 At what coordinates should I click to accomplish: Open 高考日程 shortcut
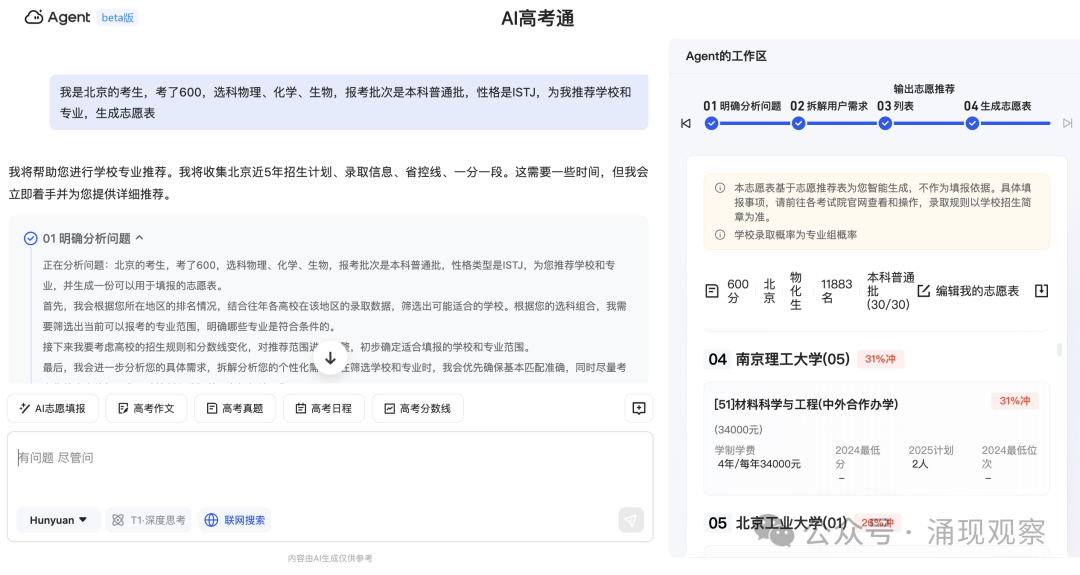coord(324,408)
